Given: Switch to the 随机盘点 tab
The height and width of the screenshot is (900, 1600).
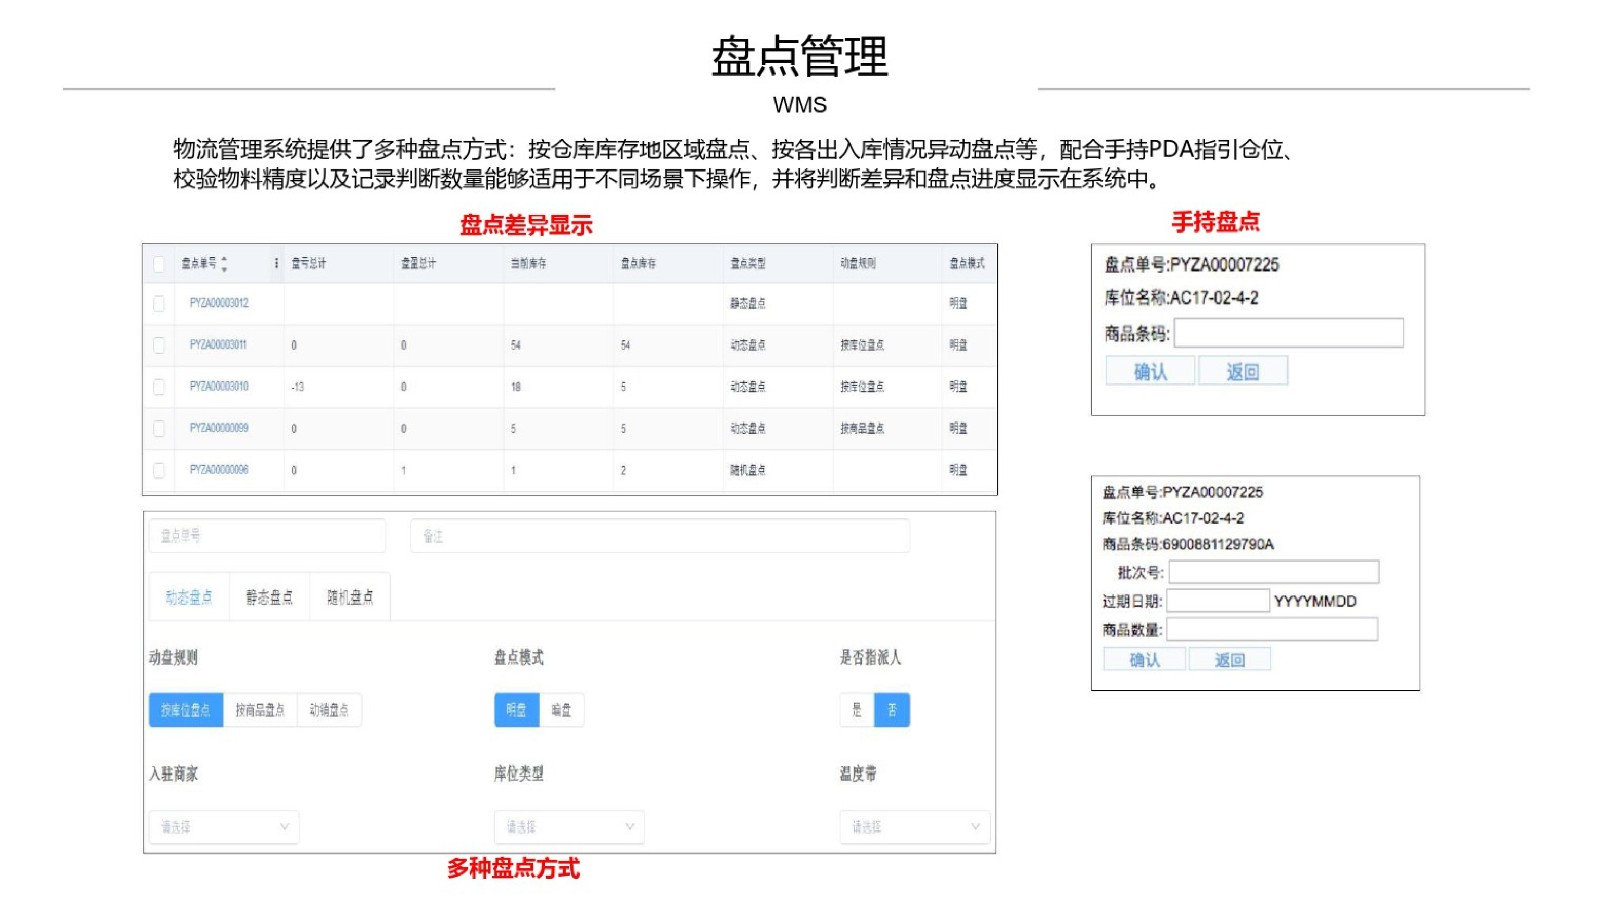Looking at the screenshot, I should point(350,597).
